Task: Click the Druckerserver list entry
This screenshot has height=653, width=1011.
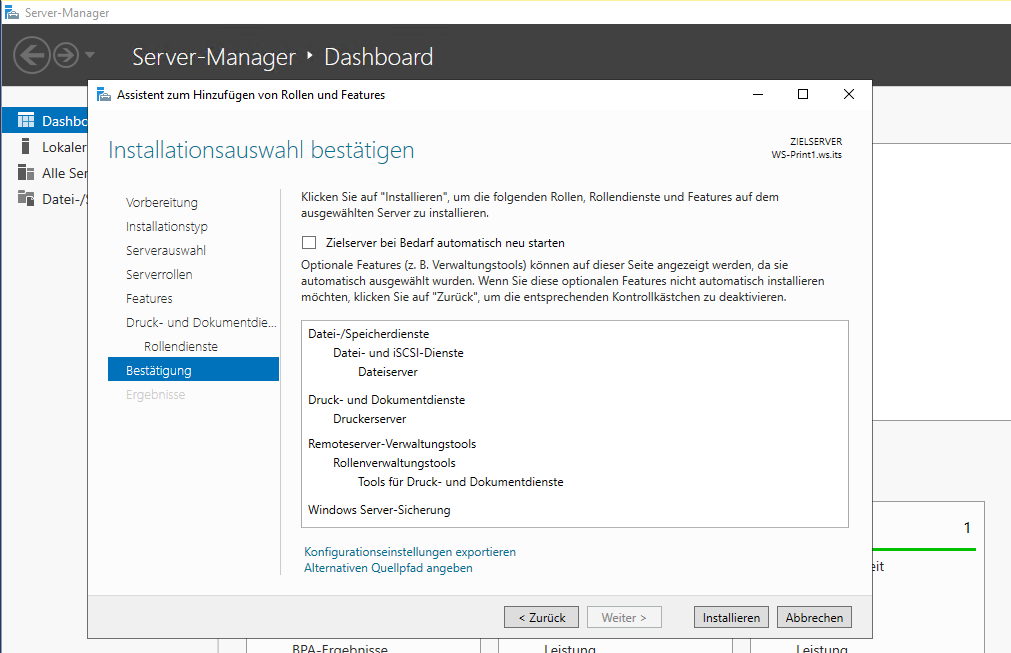Action: point(370,419)
